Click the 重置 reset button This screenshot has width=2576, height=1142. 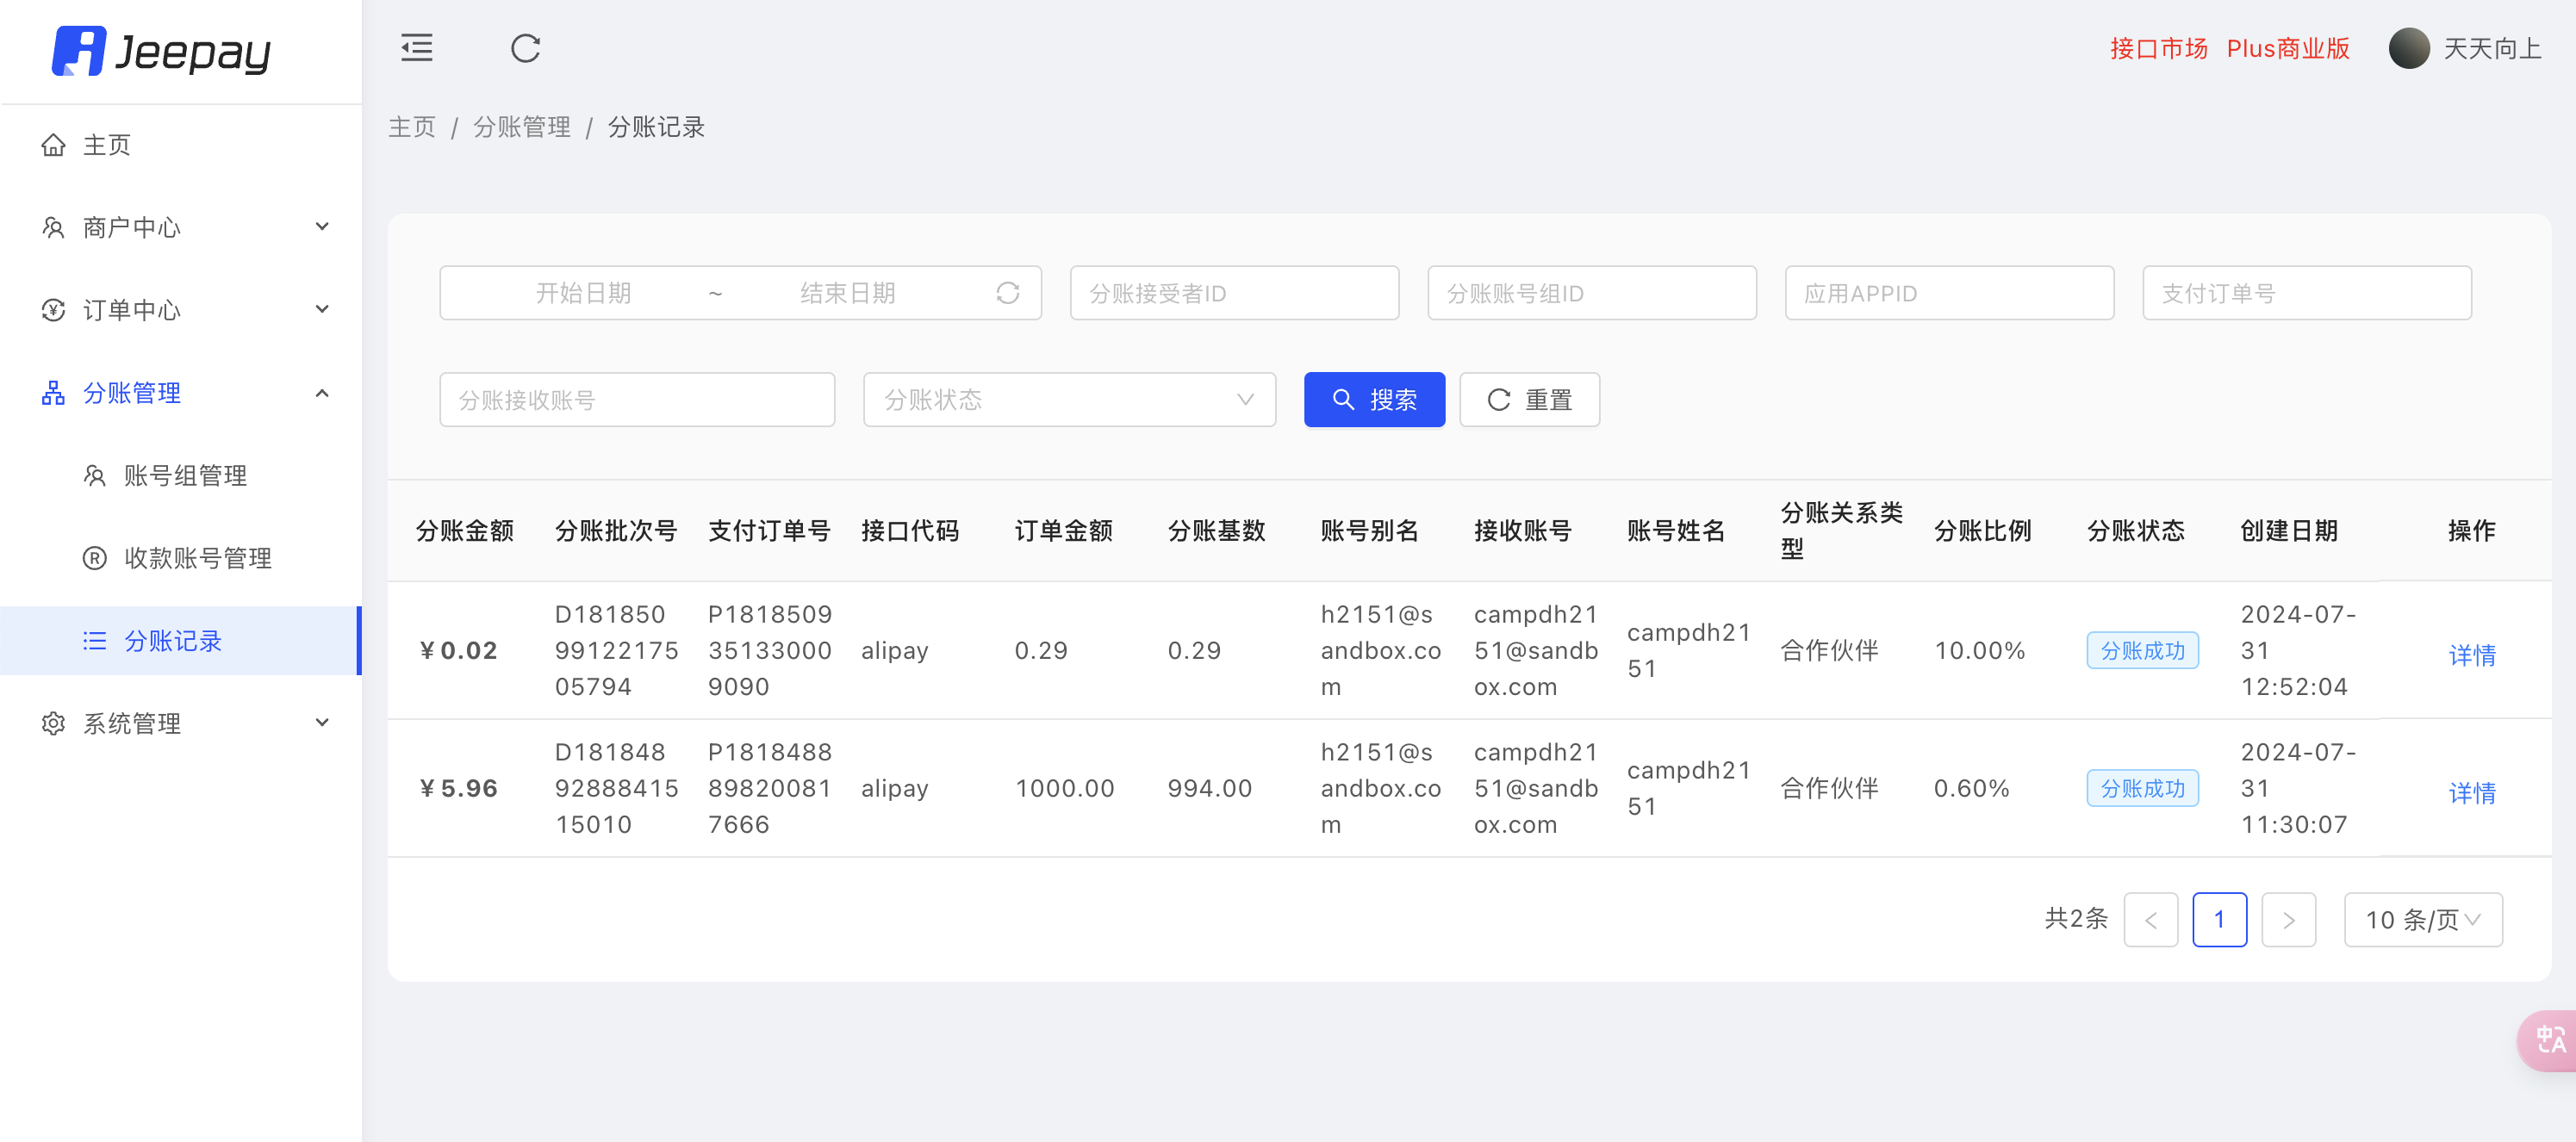1529,400
